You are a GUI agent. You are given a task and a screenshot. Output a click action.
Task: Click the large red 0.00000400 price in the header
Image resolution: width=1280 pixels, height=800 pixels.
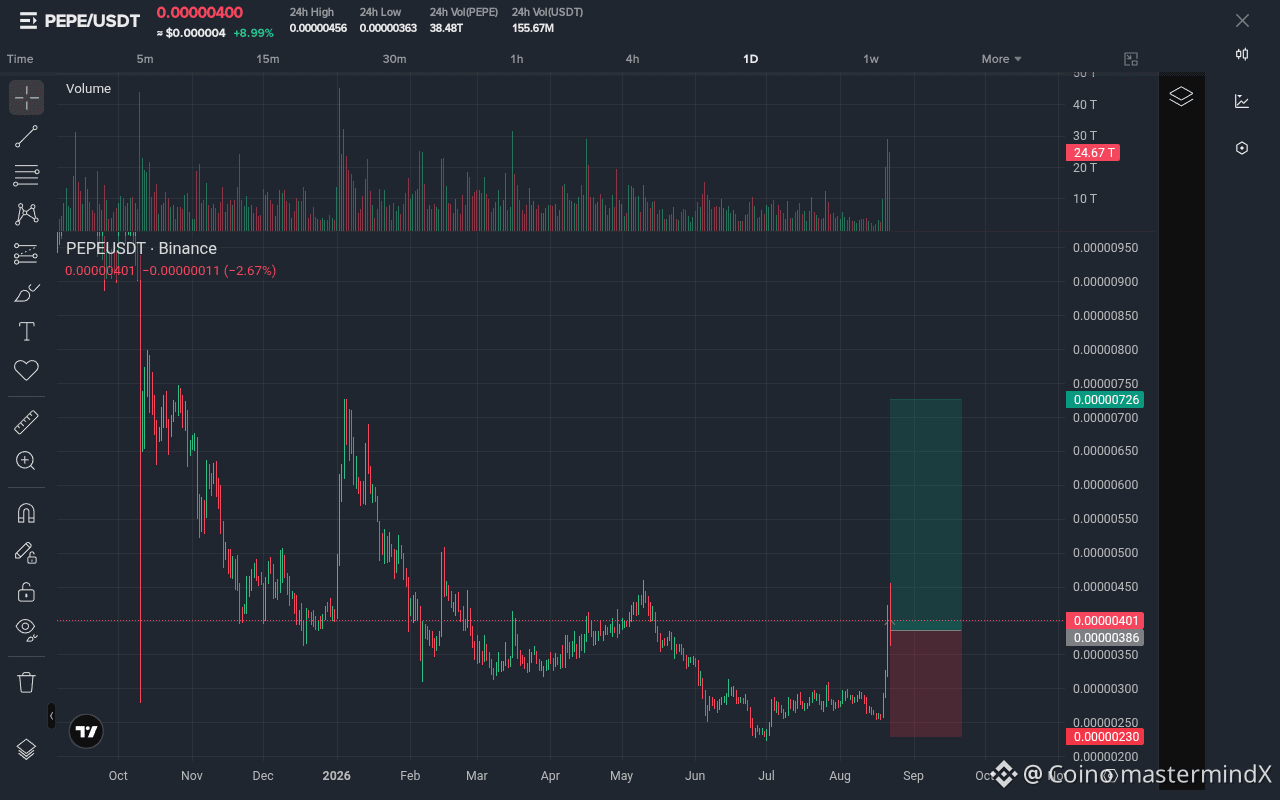[x=200, y=13]
